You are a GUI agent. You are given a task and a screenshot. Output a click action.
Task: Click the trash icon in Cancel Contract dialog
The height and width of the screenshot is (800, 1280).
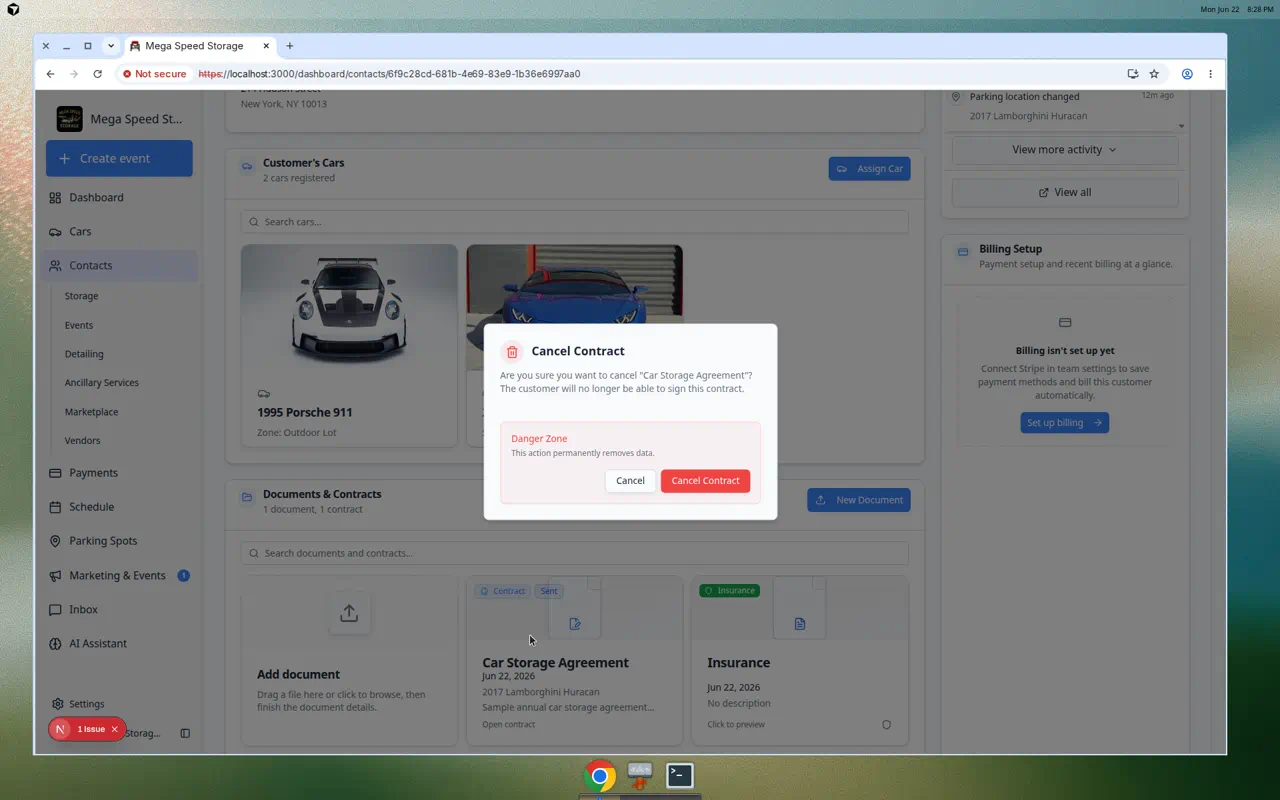pyautogui.click(x=512, y=351)
